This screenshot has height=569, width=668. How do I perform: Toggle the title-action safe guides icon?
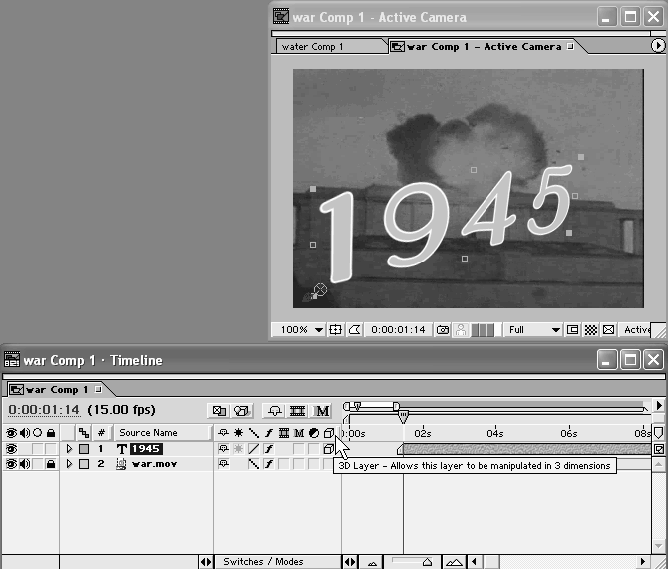click(335, 329)
